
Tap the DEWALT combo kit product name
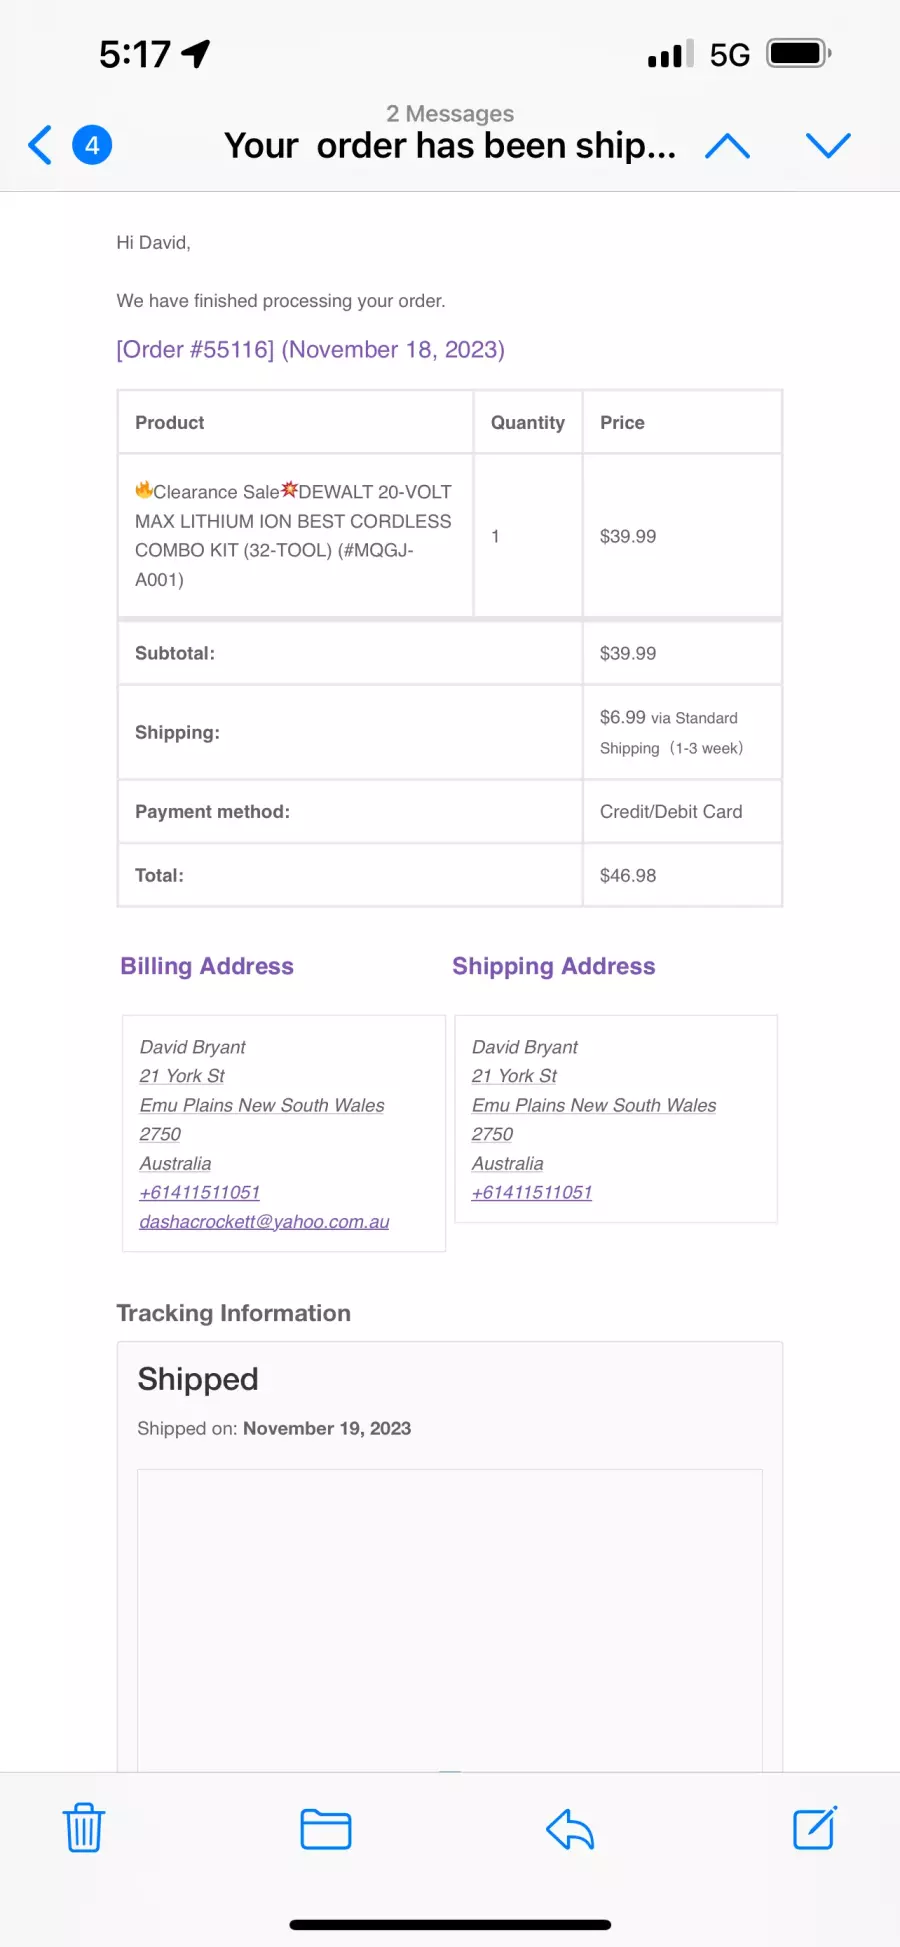pos(293,535)
